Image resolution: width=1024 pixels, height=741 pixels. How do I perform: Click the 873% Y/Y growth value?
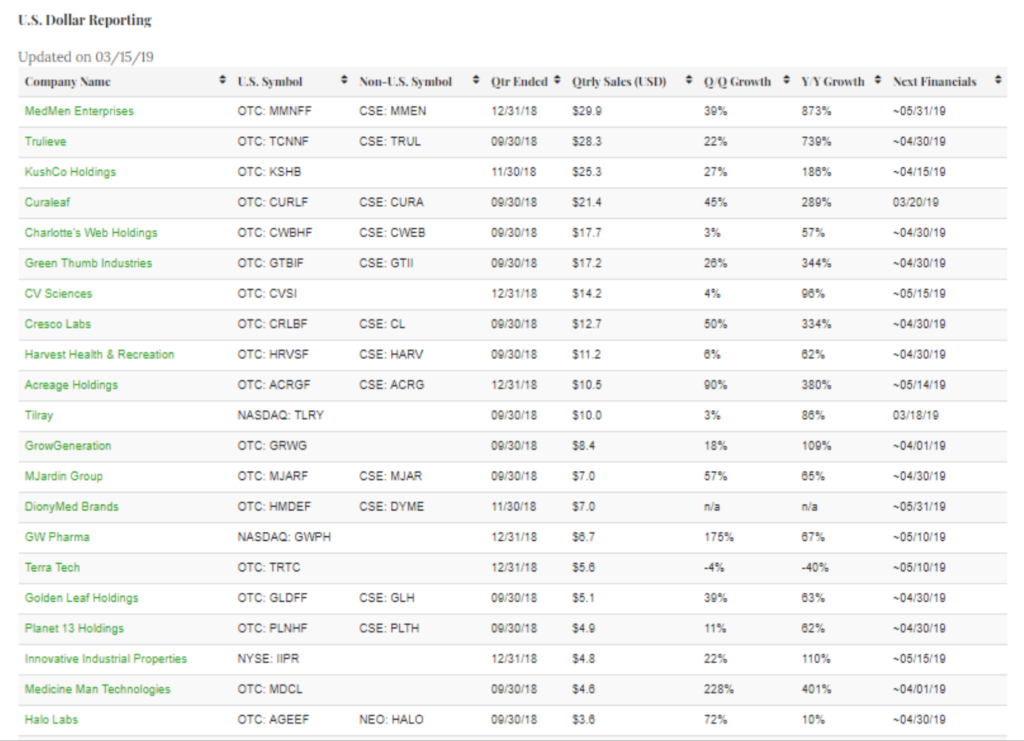(816, 111)
